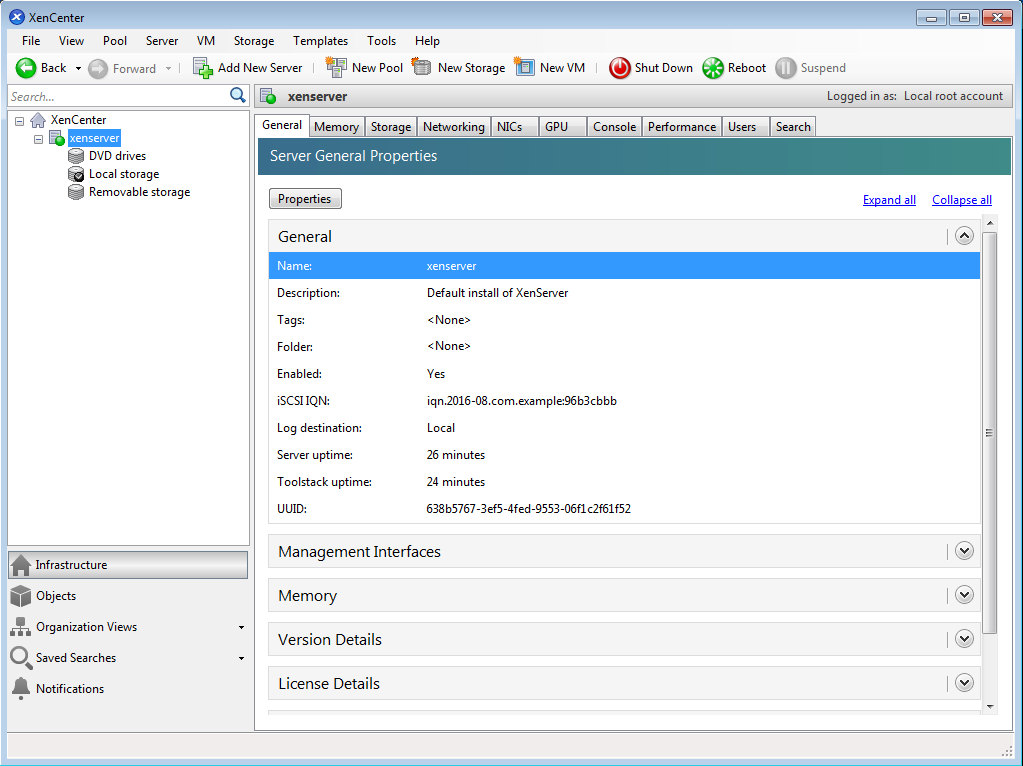Click the Expand all link
Viewport: 1023px width, 766px height.
(x=889, y=200)
